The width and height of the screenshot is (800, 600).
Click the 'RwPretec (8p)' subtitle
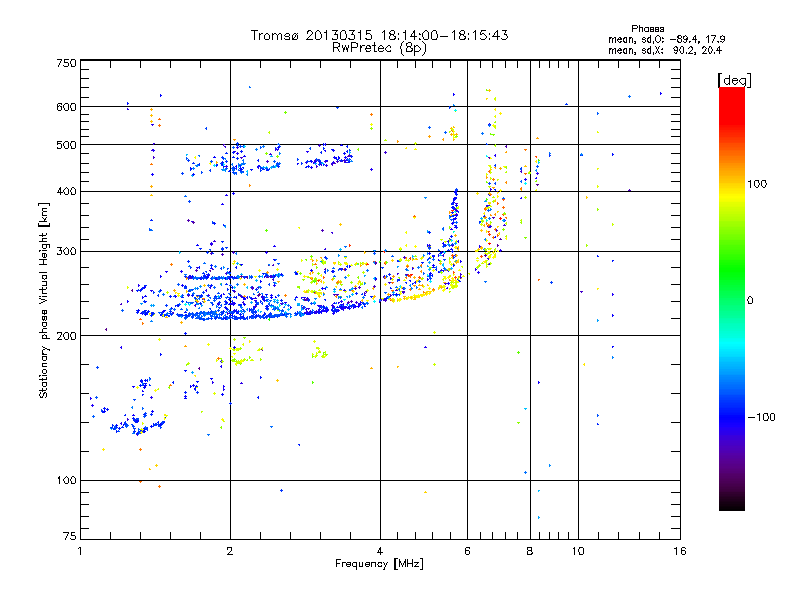point(379,48)
